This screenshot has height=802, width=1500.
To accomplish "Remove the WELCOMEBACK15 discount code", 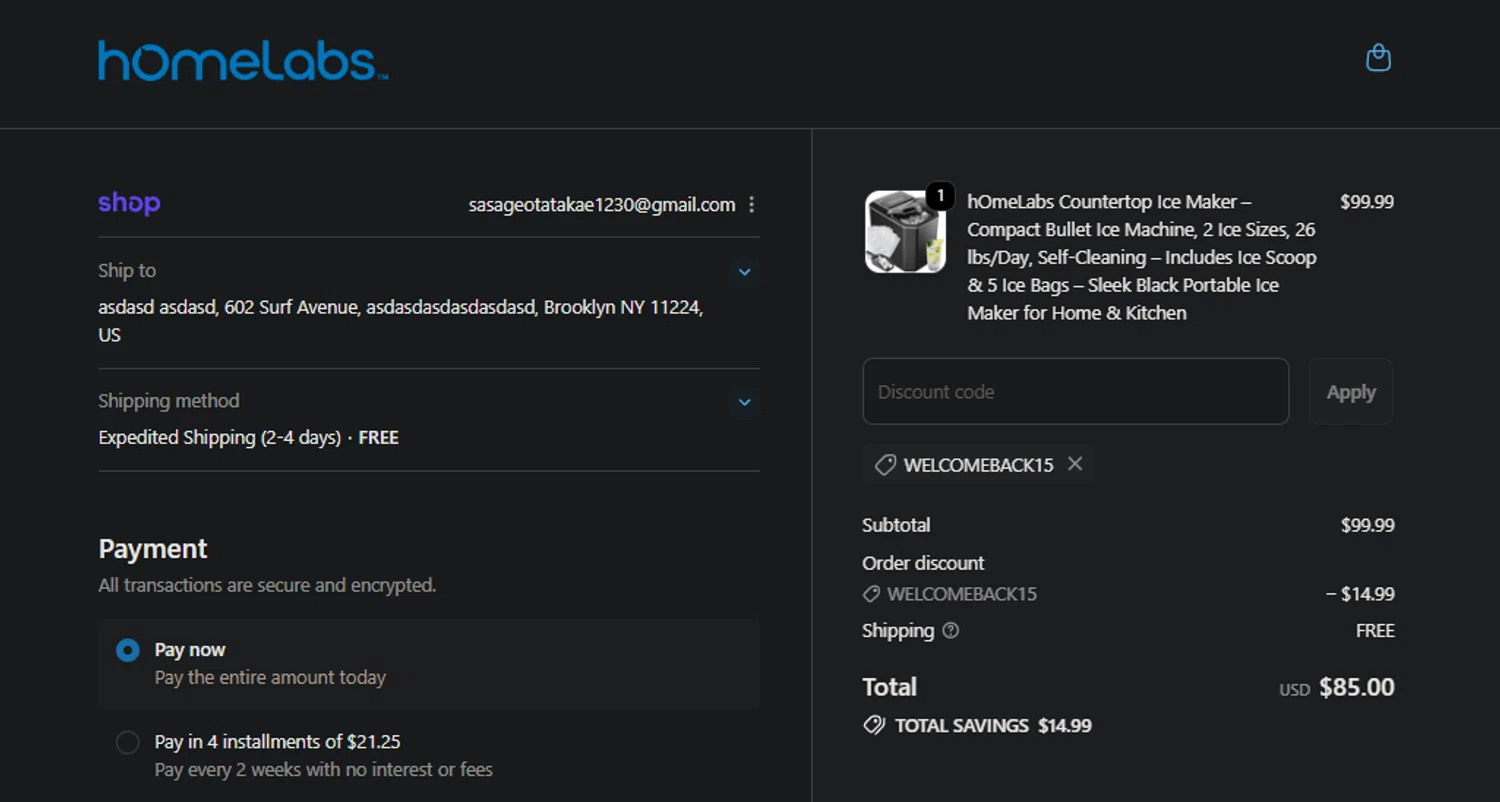I will [x=1075, y=464].
